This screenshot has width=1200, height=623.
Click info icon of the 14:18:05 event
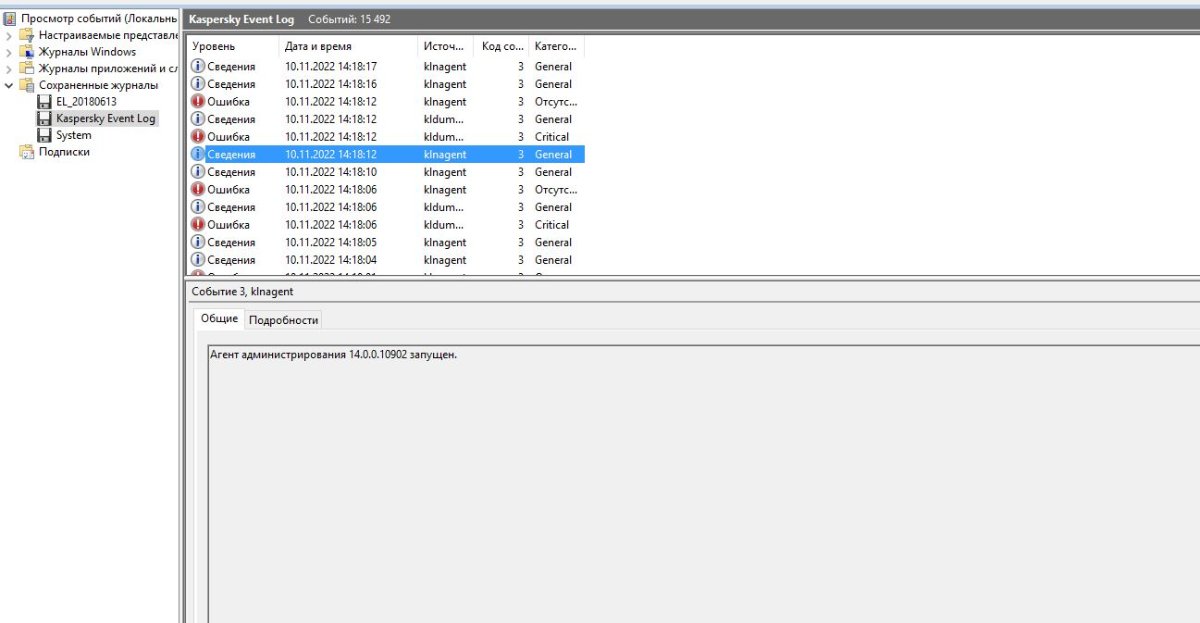(x=197, y=242)
